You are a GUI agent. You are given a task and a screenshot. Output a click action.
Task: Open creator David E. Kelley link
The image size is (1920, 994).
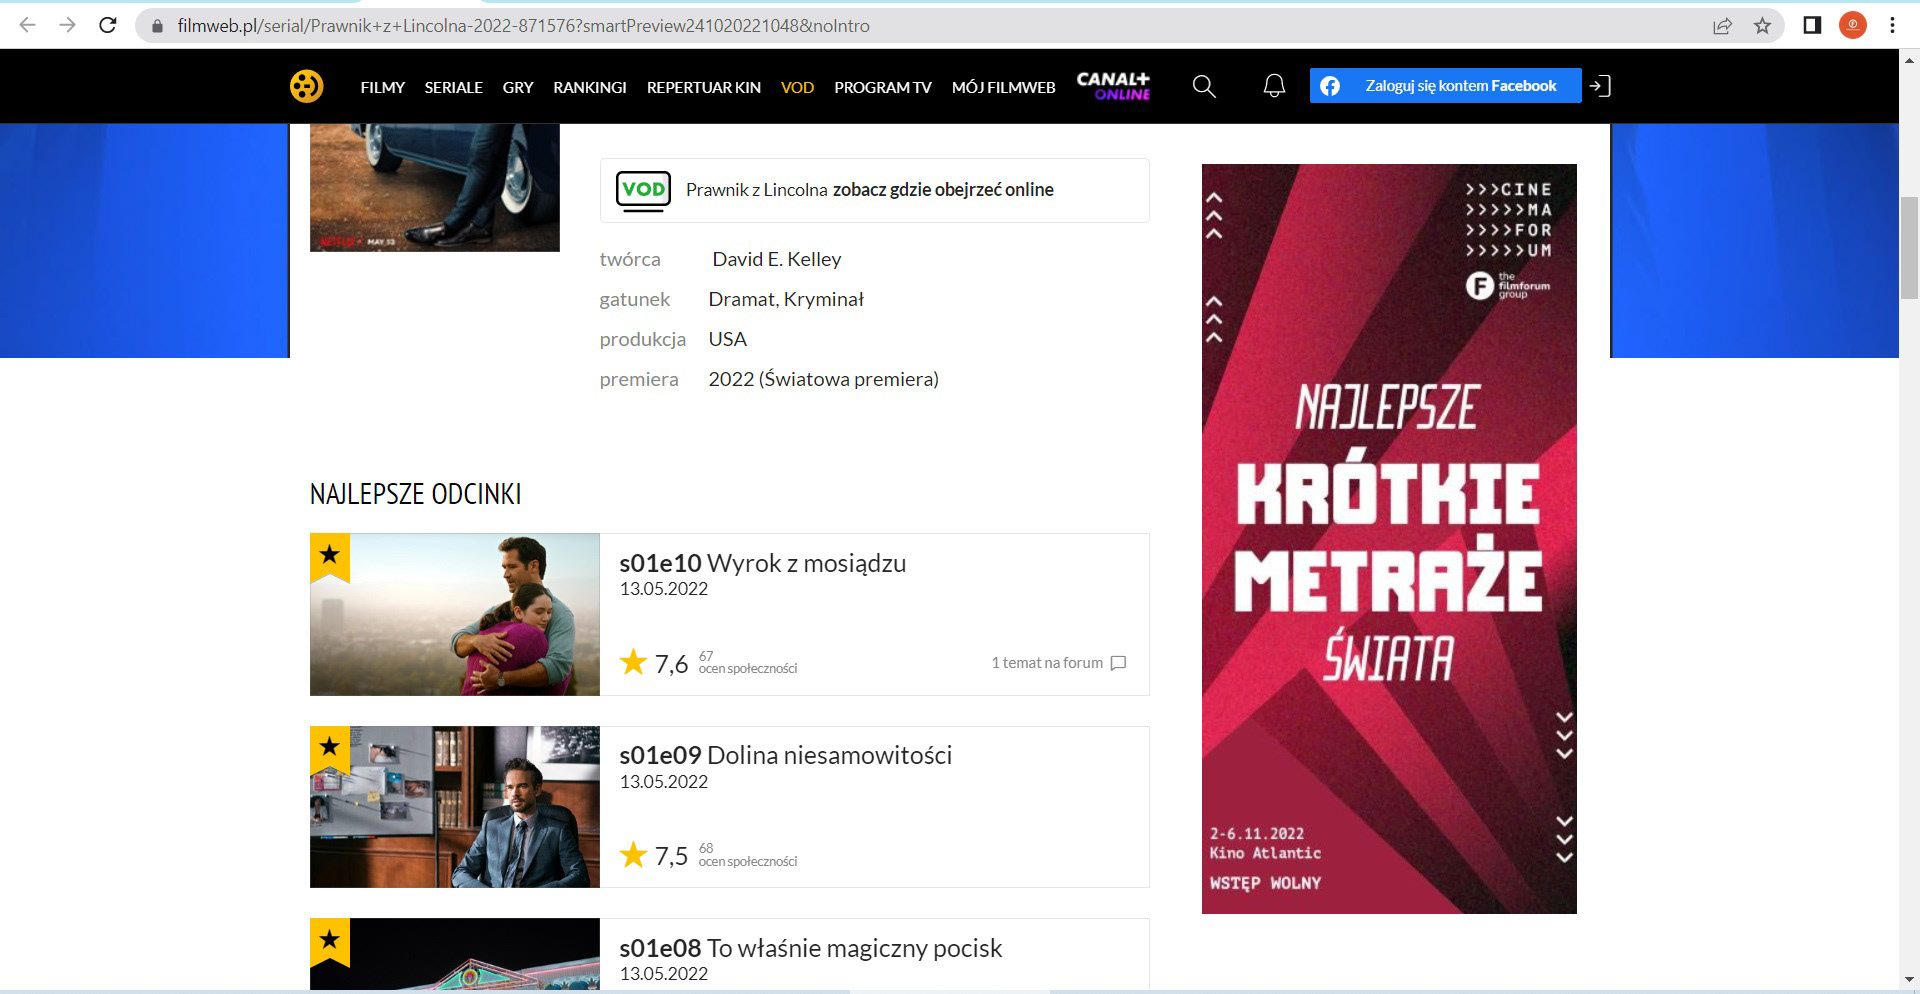coord(777,259)
